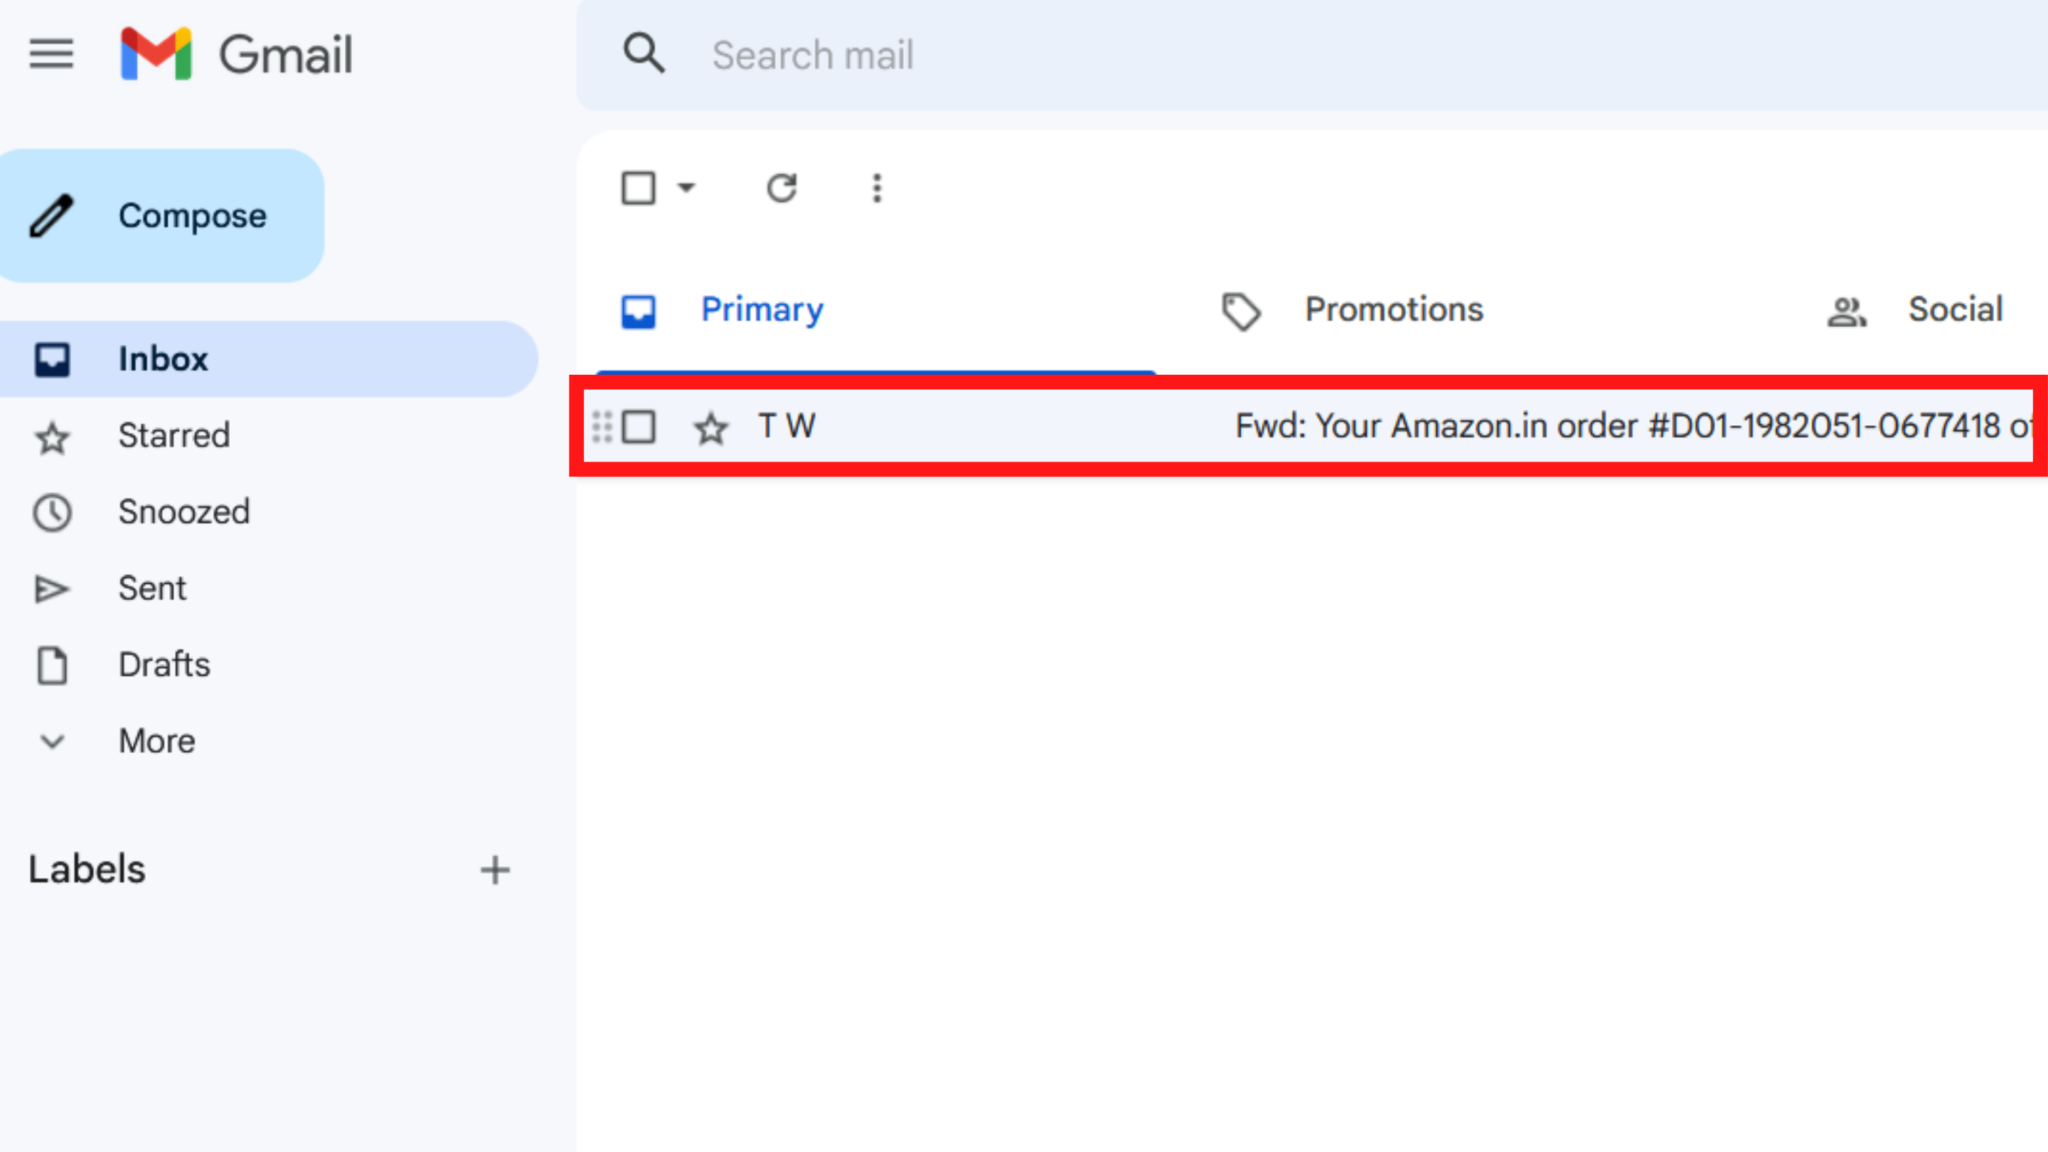Image resolution: width=2048 pixels, height=1152 pixels.
Task: Open the Inbox folder
Action: point(163,358)
